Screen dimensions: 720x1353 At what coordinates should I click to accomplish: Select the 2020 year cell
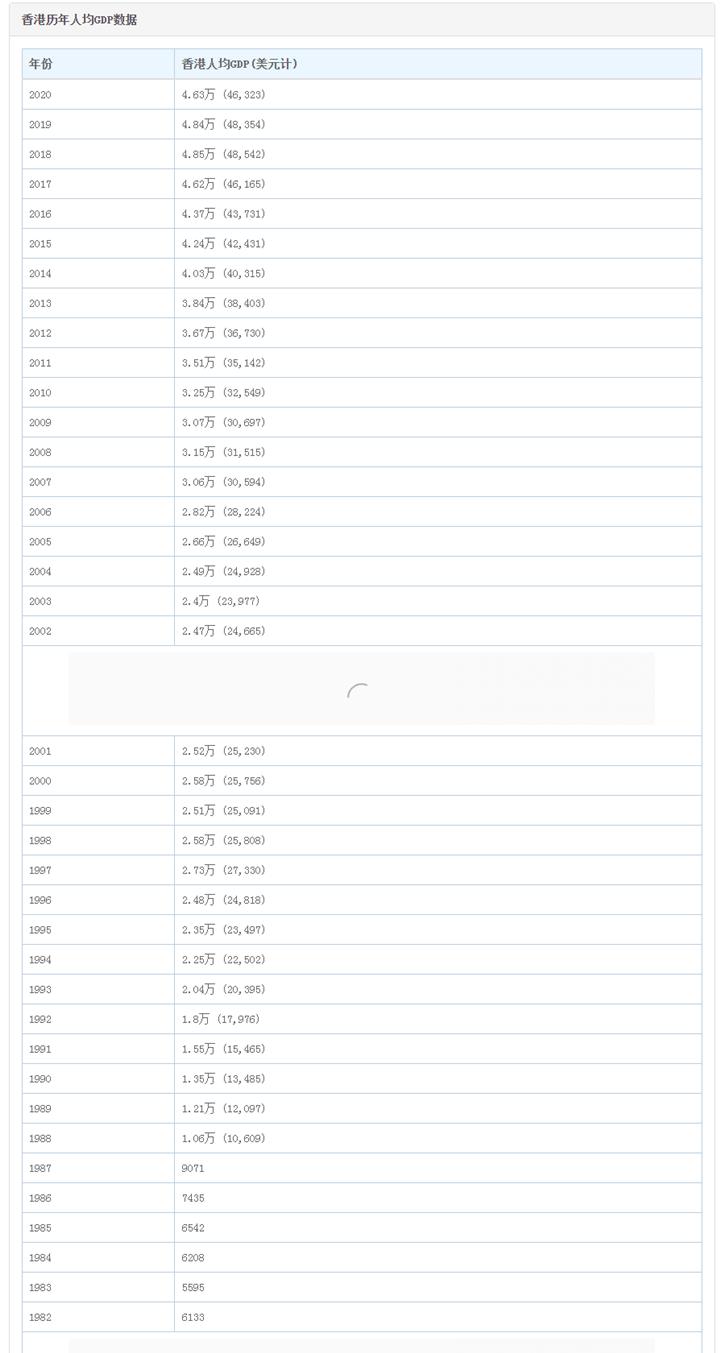[x=41, y=95]
